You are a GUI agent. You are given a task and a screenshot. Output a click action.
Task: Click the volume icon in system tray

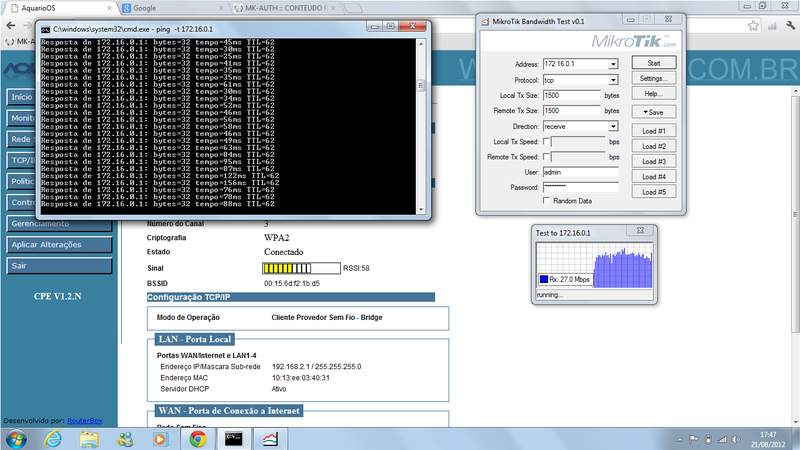tap(735, 439)
